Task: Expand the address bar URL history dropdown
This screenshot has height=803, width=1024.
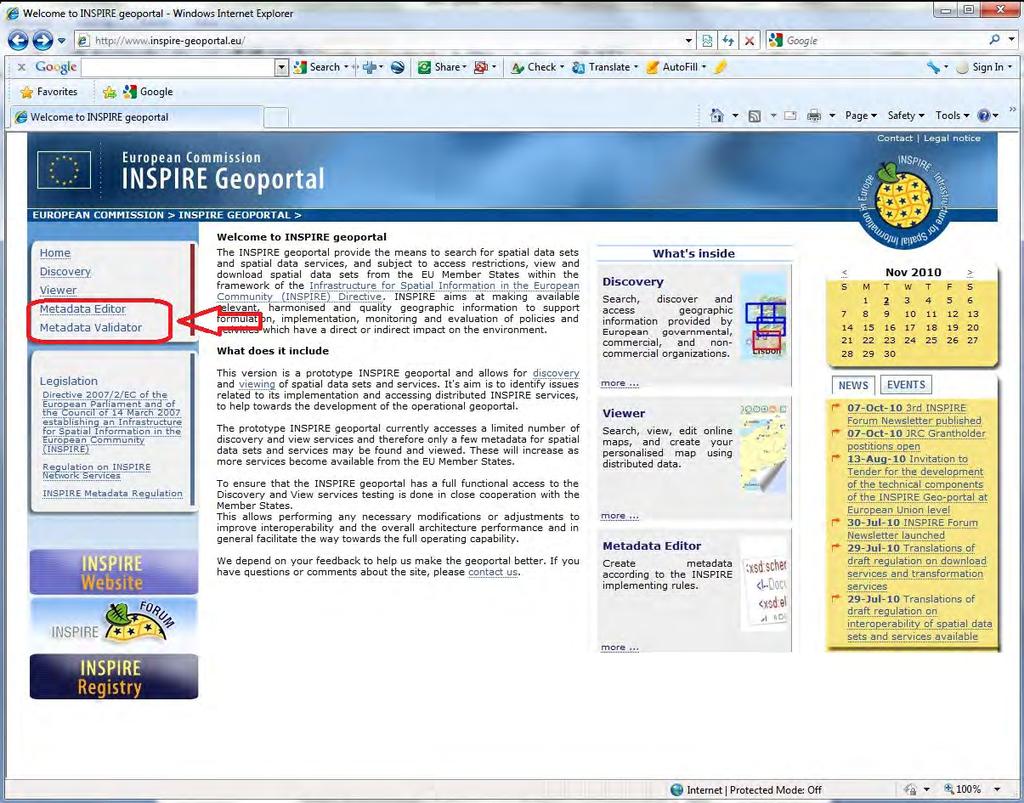Action: pos(688,40)
